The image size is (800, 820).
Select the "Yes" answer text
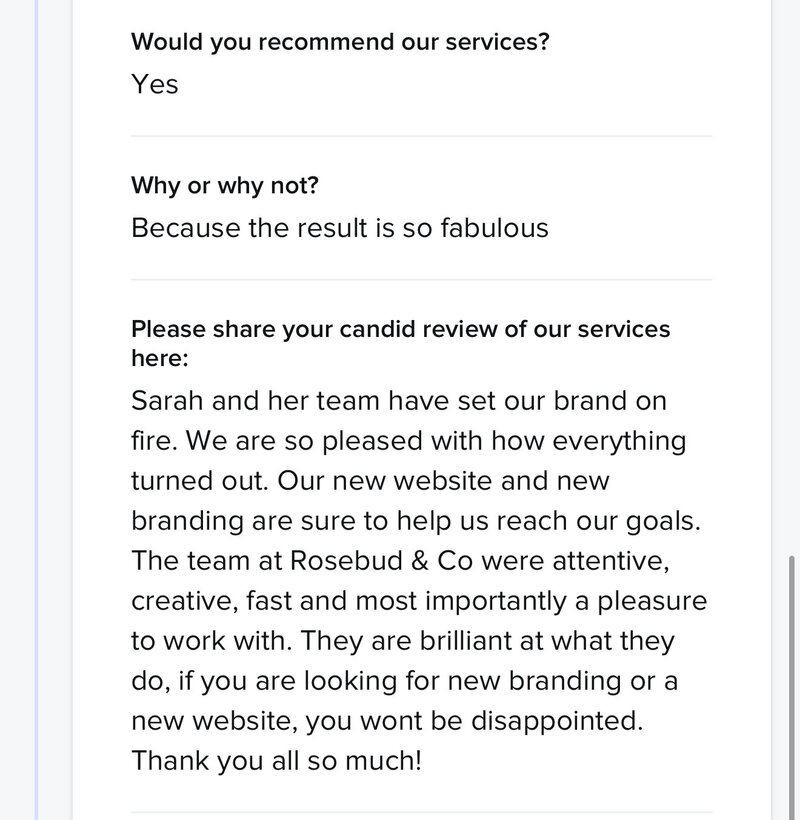coord(155,84)
